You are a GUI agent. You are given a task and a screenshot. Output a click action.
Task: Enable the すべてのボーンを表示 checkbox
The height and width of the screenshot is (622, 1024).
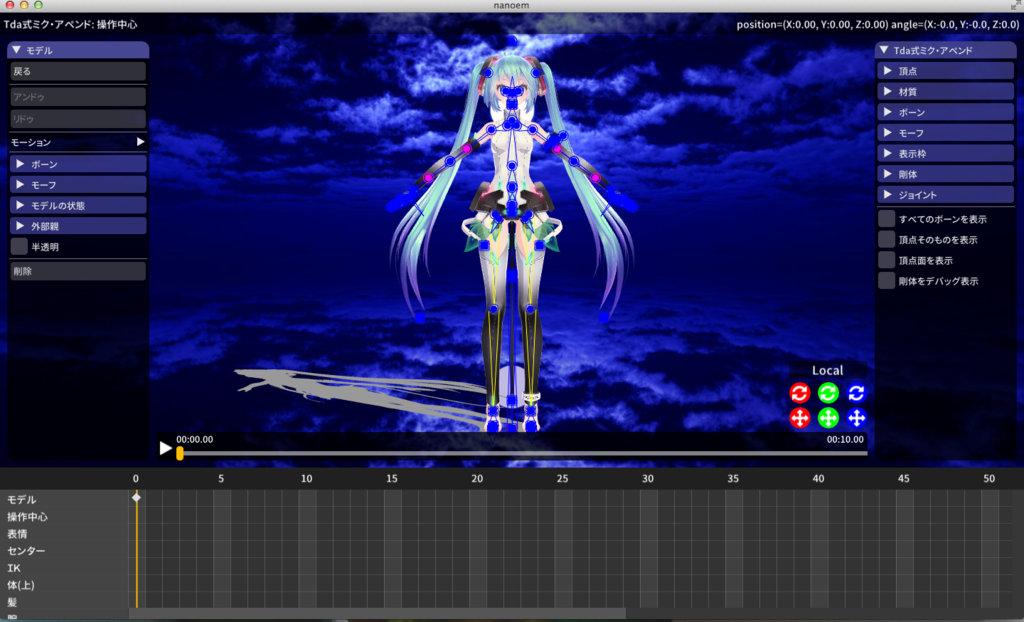pyautogui.click(x=885, y=218)
